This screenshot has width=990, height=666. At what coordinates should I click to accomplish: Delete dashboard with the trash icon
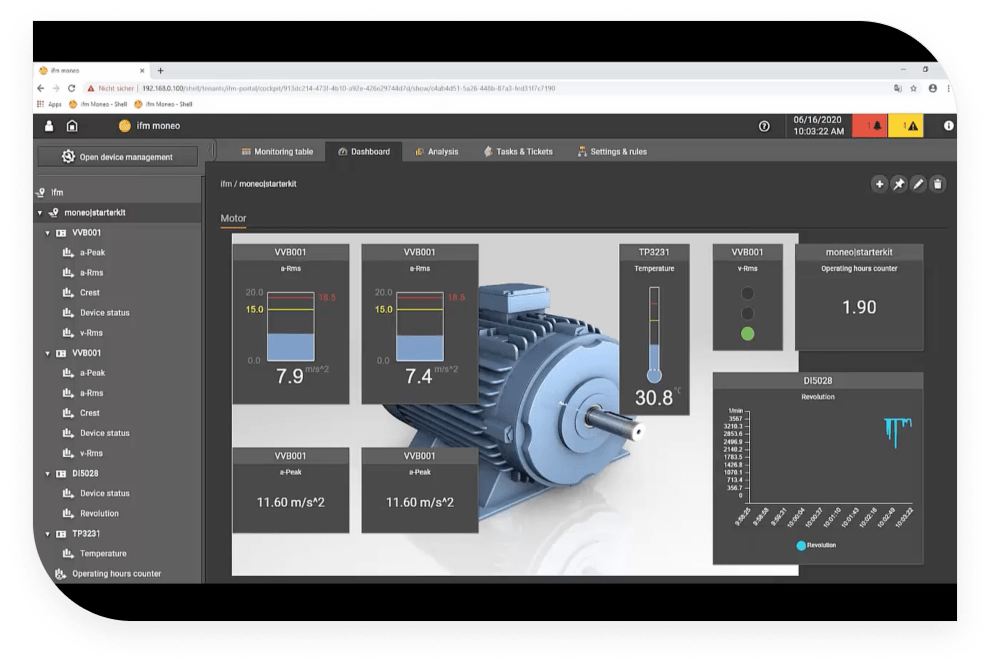938,184
